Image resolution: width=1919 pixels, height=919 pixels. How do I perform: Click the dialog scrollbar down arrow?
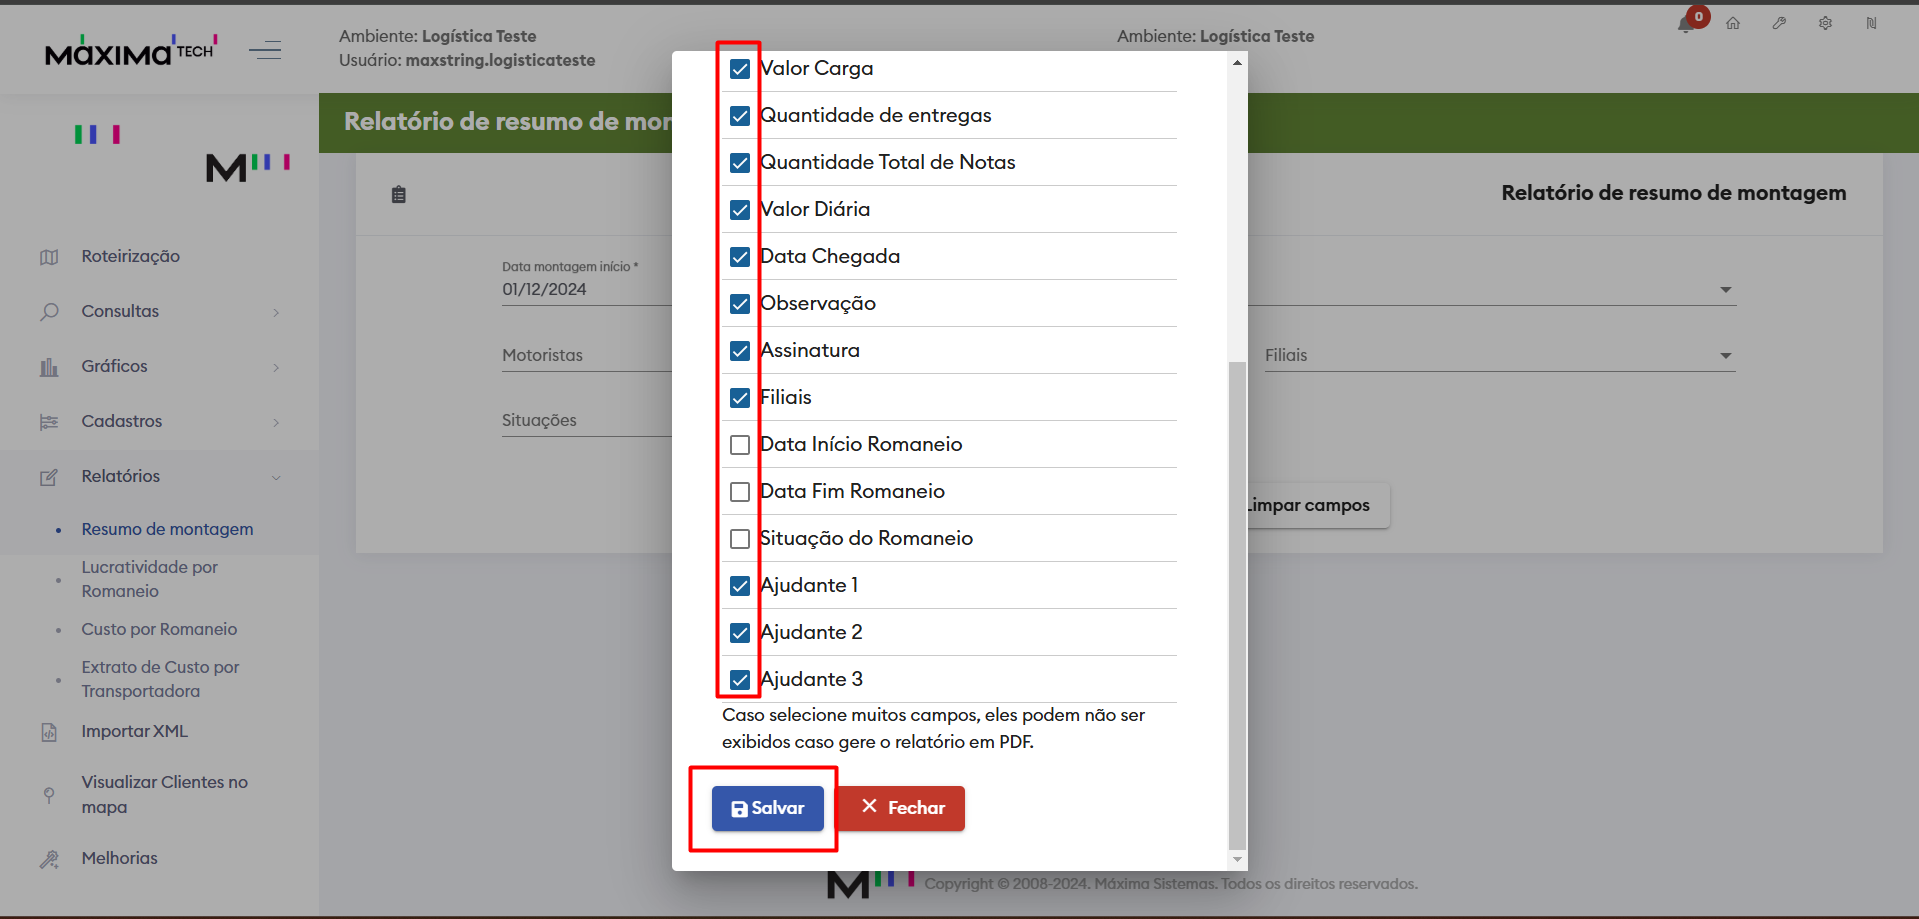[1237, 859]
